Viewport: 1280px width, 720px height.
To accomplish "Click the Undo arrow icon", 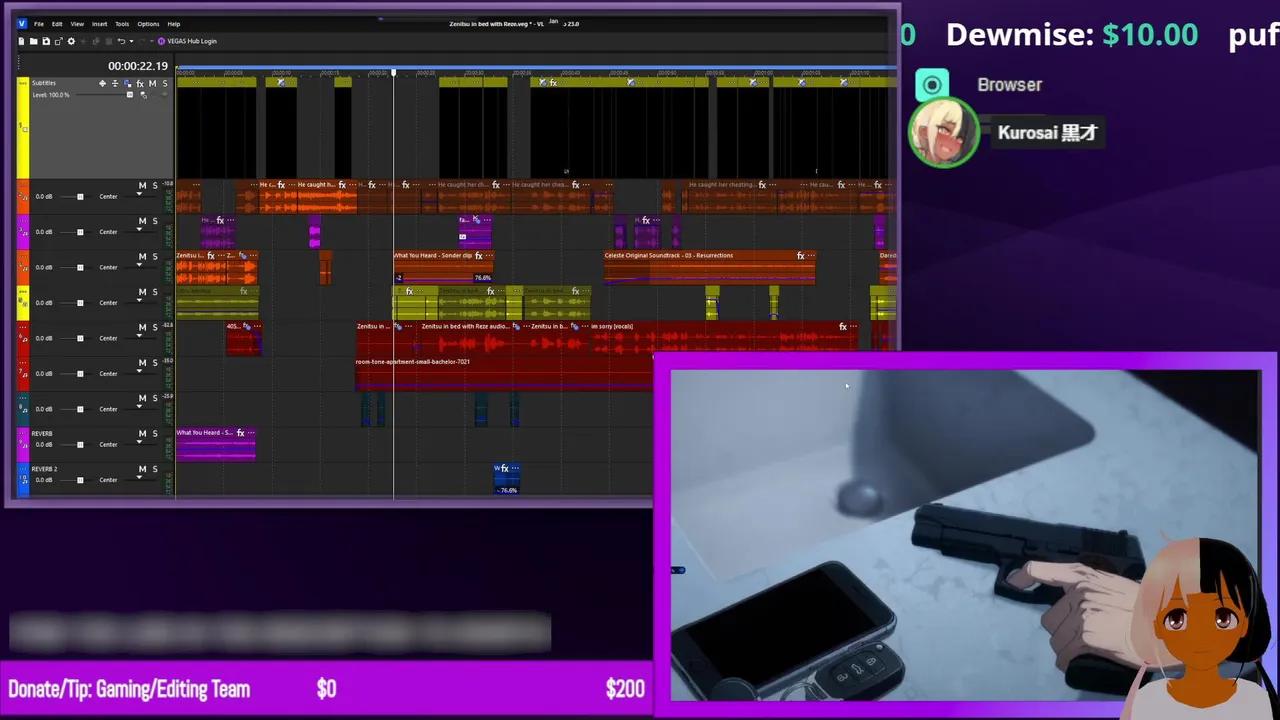I will click(121, 41).
